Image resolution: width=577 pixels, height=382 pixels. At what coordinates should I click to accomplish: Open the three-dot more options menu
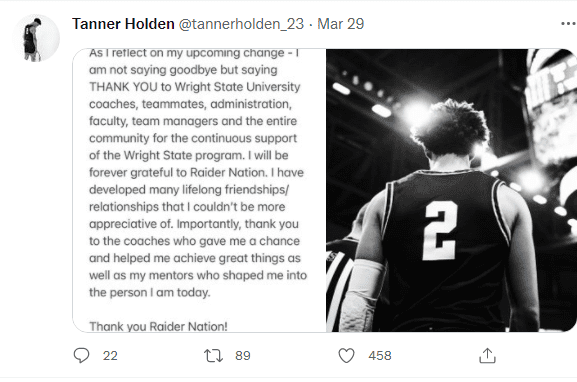[569, 24]
